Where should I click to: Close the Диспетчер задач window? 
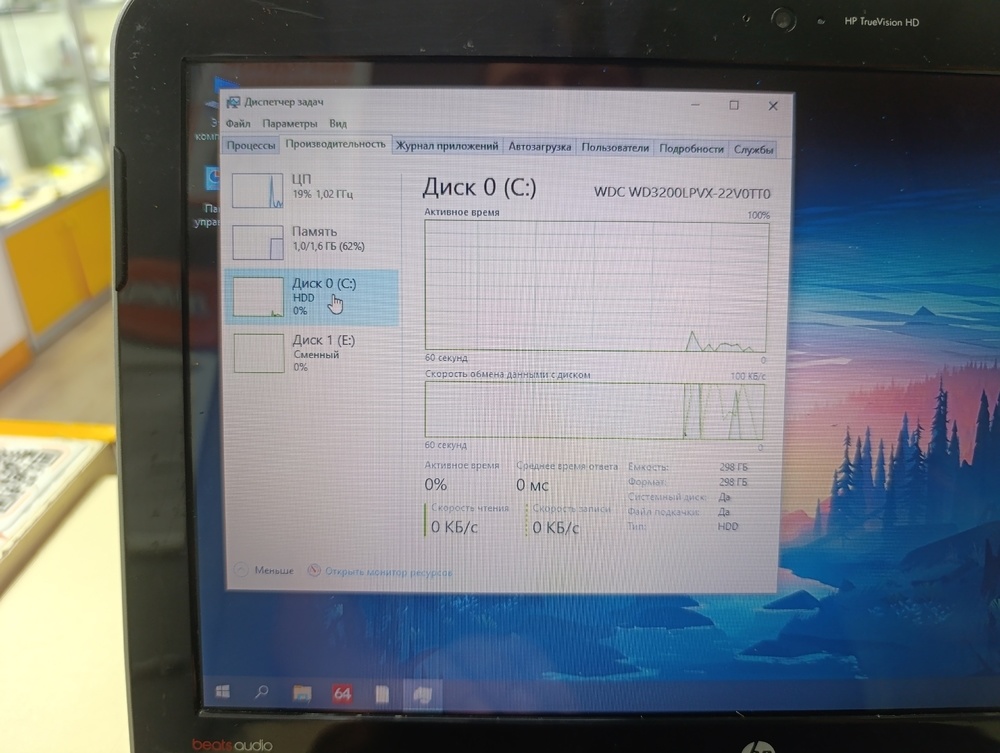coord(773,106)
